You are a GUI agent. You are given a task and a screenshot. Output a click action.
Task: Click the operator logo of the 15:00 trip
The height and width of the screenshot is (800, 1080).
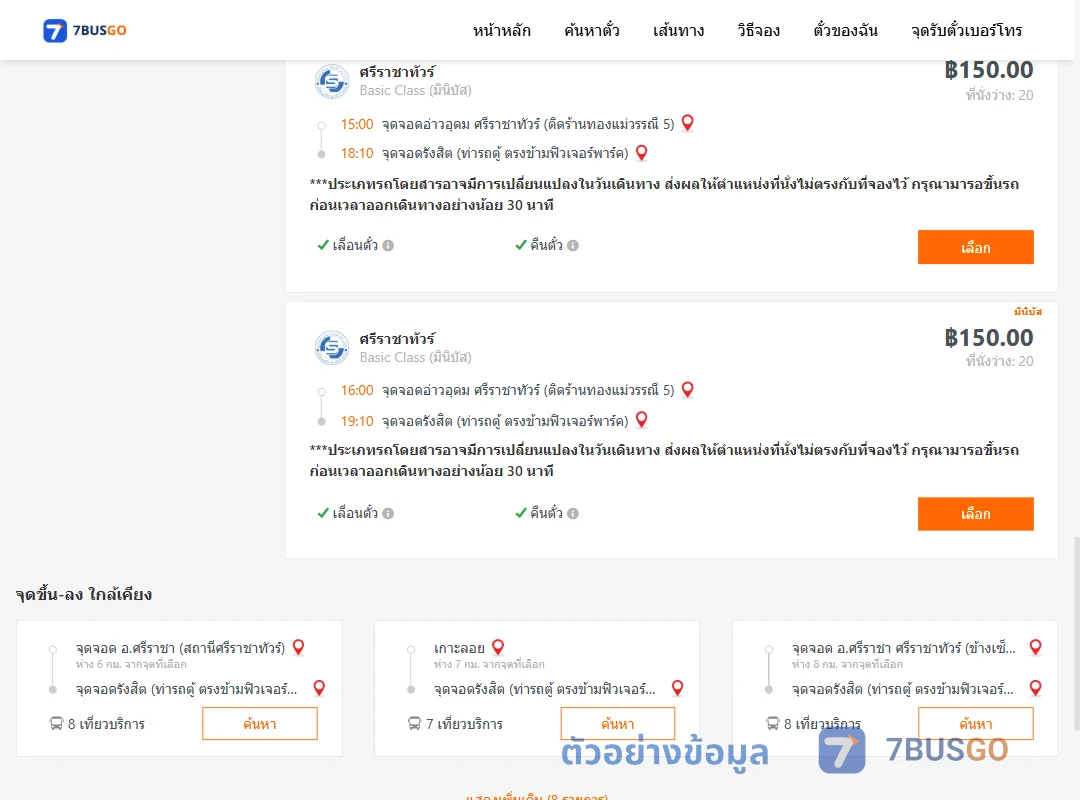[331, 82]
